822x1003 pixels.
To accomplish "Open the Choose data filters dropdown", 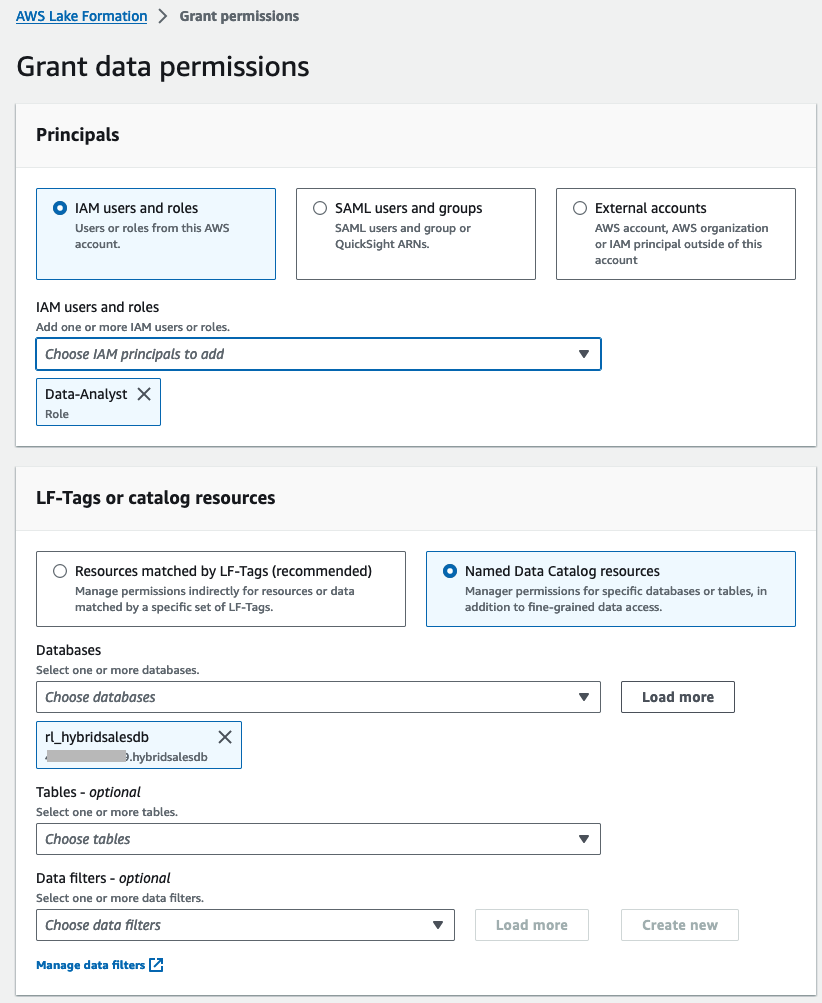I will pyautogui.click(x=230, y=925).
